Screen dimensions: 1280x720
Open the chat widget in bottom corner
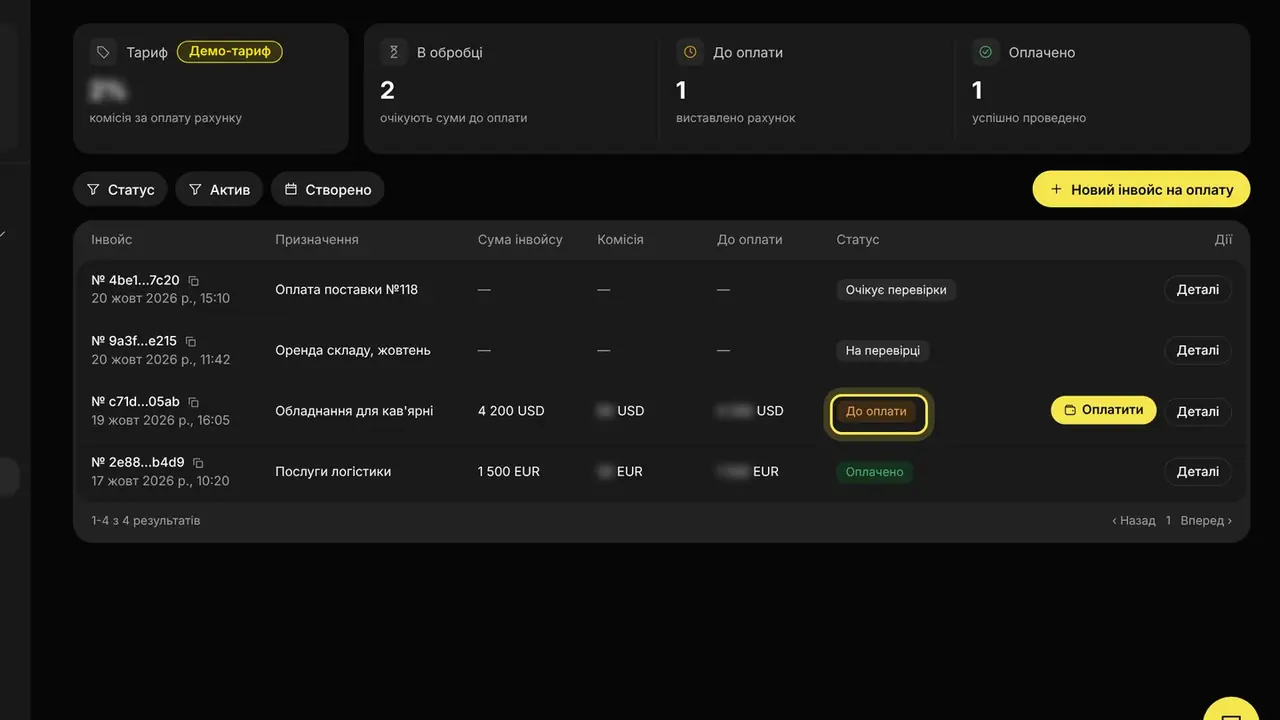(x=1231, y=710)
